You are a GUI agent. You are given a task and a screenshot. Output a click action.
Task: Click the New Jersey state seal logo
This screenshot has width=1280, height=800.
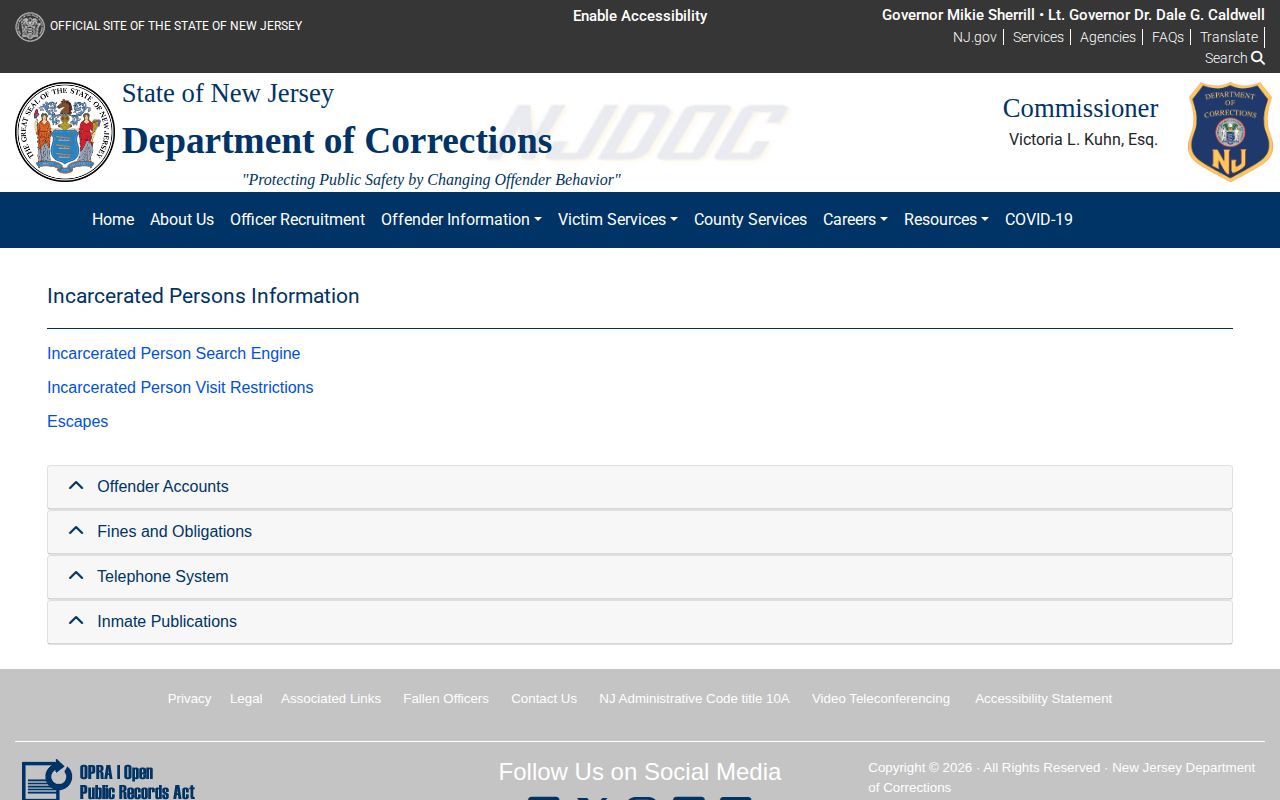point(65,132)
